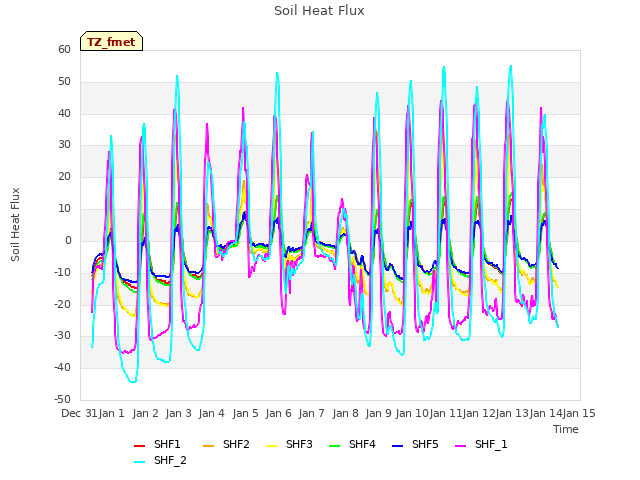The width and height of the screenshot is (640, 480).
Task: Click the Jan 13 x-axis tick label
Action: pyautogui.click(x=512, y=413)
